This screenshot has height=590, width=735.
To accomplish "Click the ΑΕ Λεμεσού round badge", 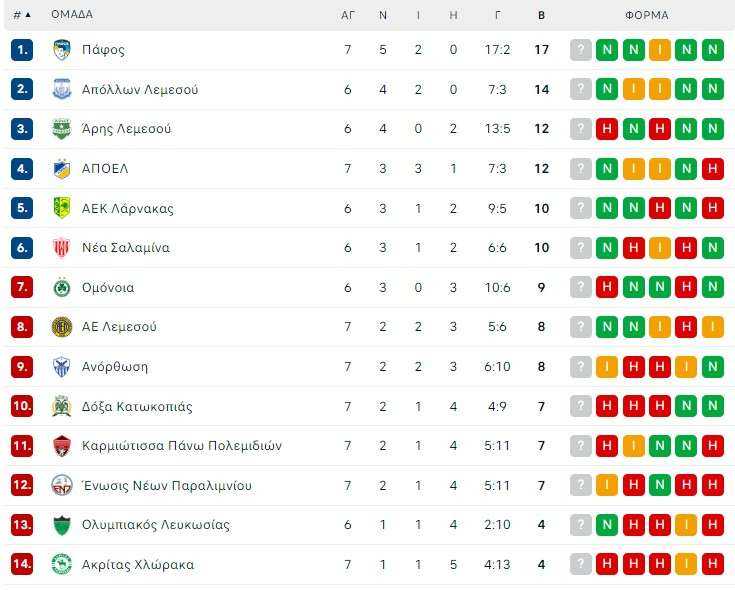I will [x=61, y=327].
